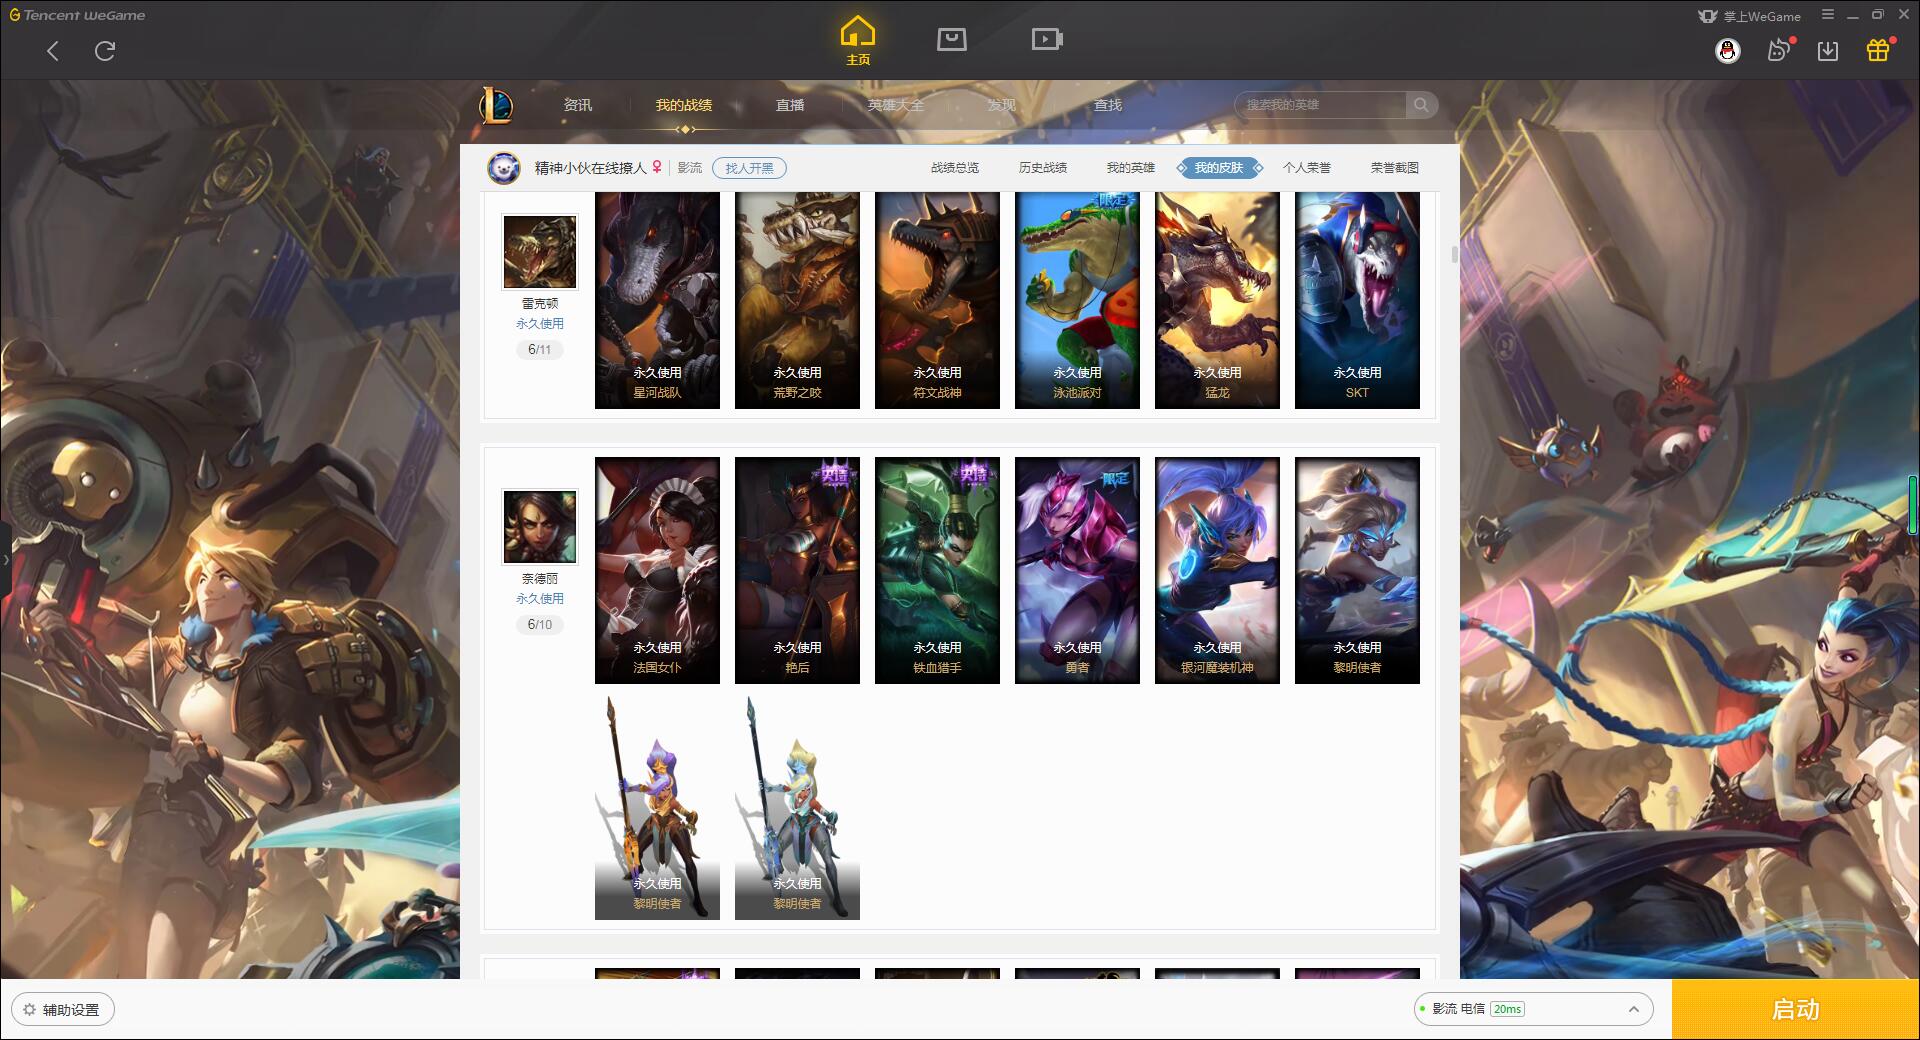Refresh the page with reload icon
Viewport: 1920px width, 1040px height.
tap(105, 51)
